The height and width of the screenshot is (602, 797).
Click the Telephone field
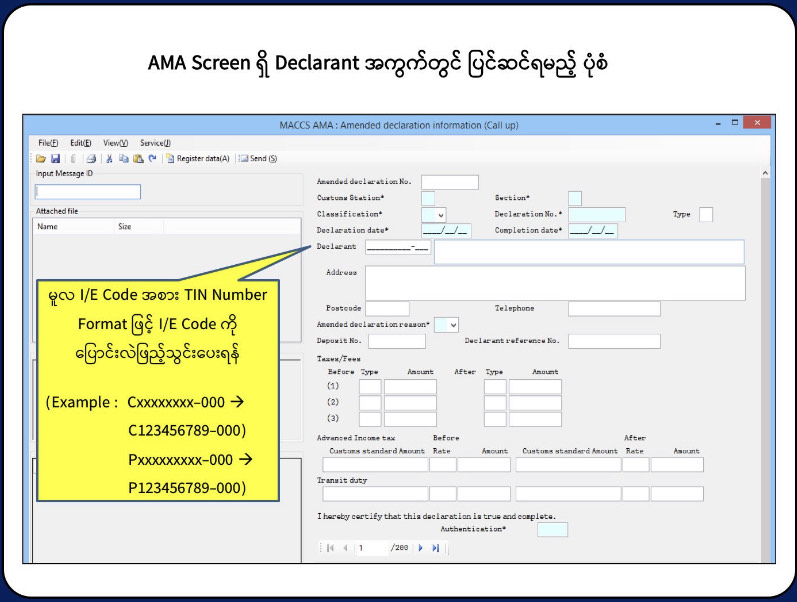click(x=614, y=309)
